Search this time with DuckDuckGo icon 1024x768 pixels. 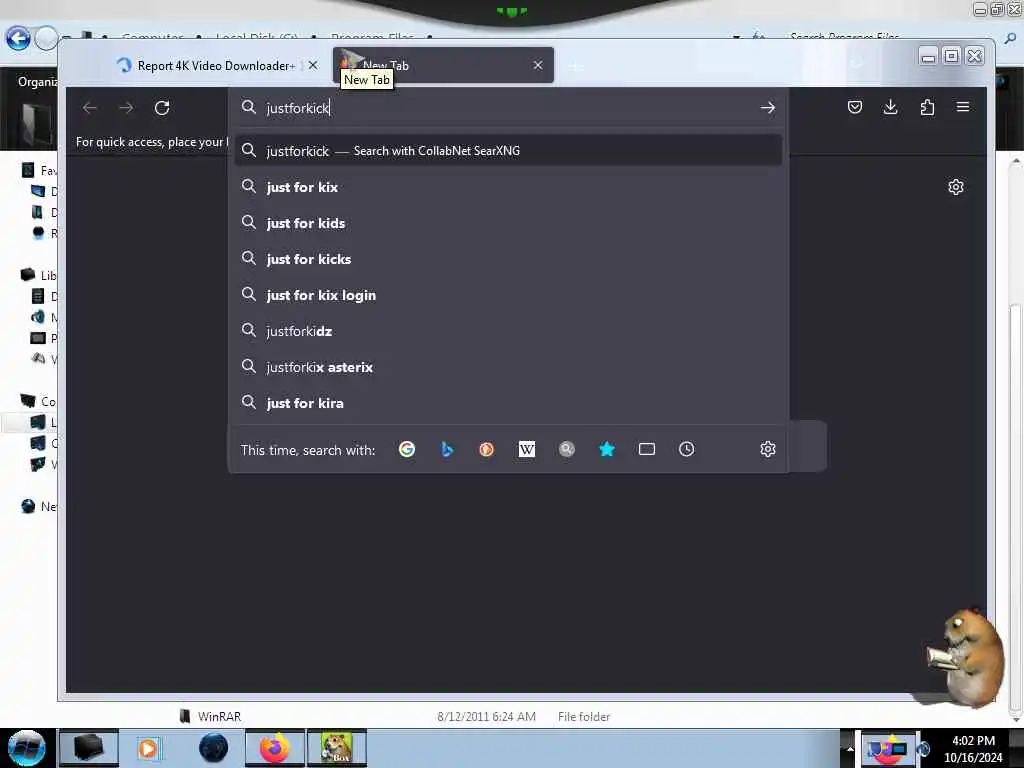487,449
